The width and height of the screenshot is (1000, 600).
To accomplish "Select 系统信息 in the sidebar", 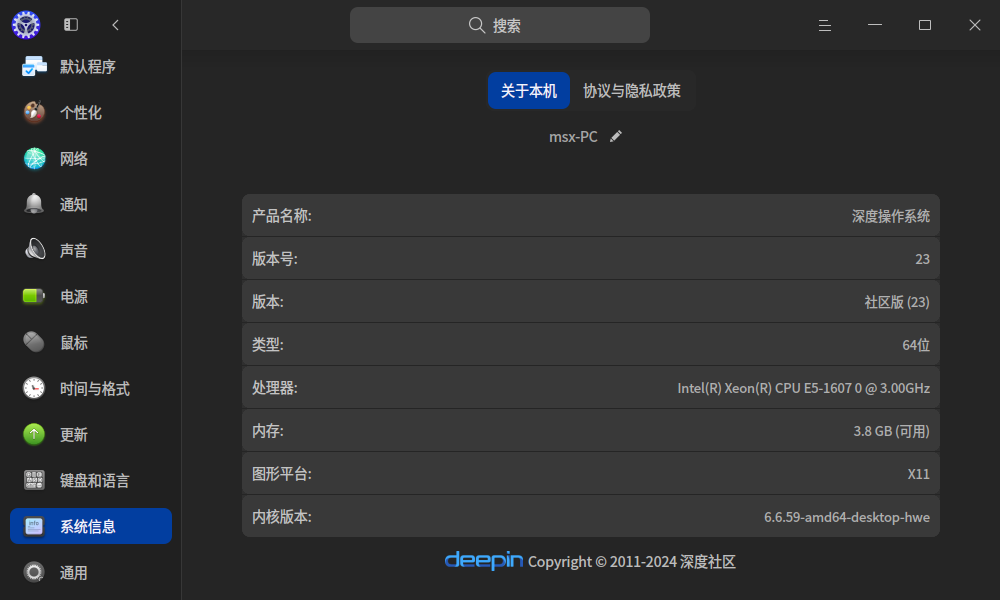I will pyautogui.click(x=91, y=526).
